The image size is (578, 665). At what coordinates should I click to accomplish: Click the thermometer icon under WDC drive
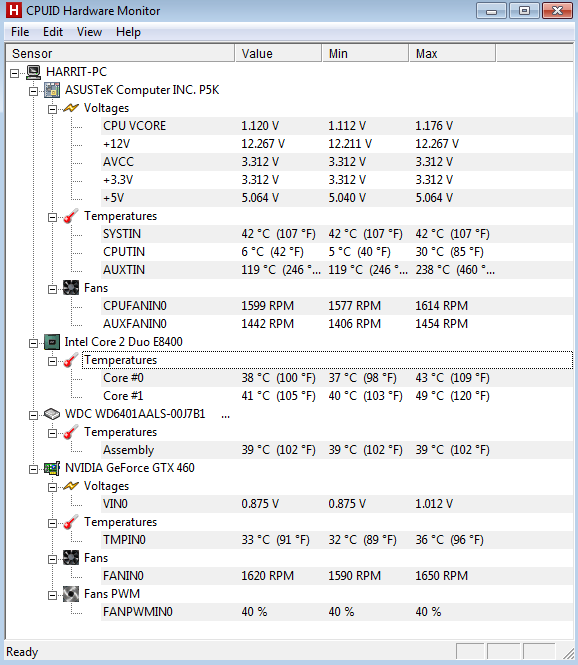(71, 432)
